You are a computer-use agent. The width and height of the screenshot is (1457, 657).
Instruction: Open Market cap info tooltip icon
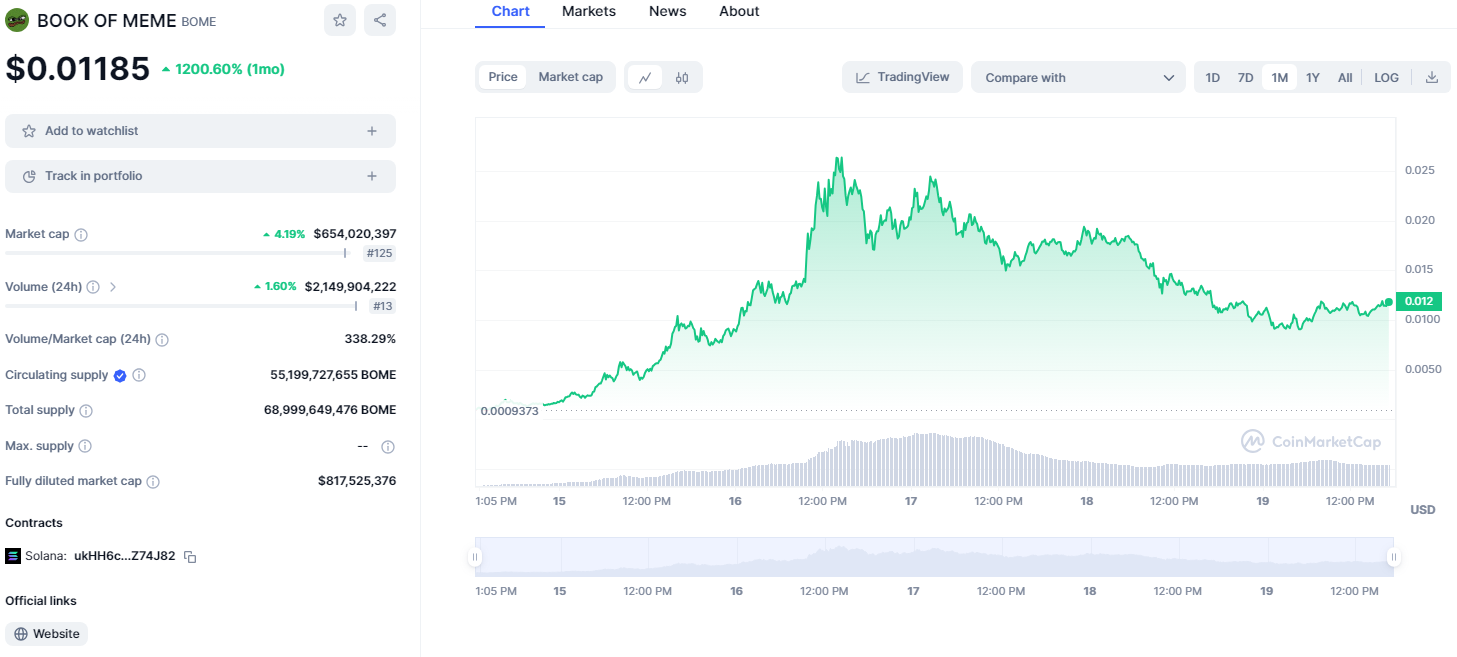(81, 234)
